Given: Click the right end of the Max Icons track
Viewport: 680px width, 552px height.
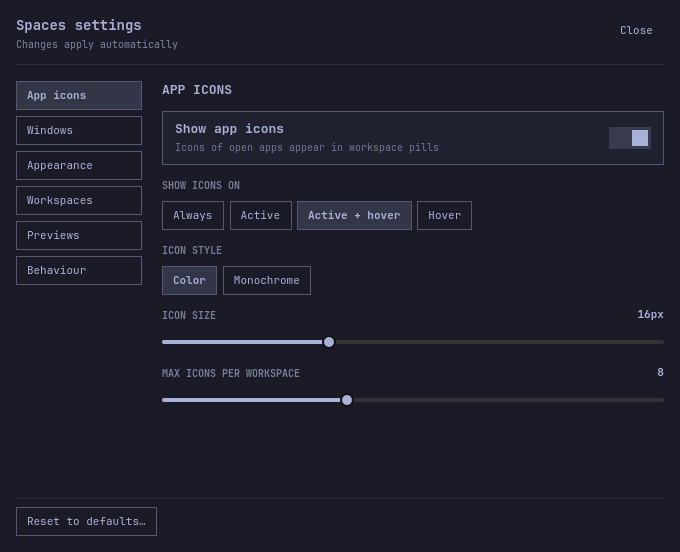Looking at the screenshot, I should coord(661,400).
